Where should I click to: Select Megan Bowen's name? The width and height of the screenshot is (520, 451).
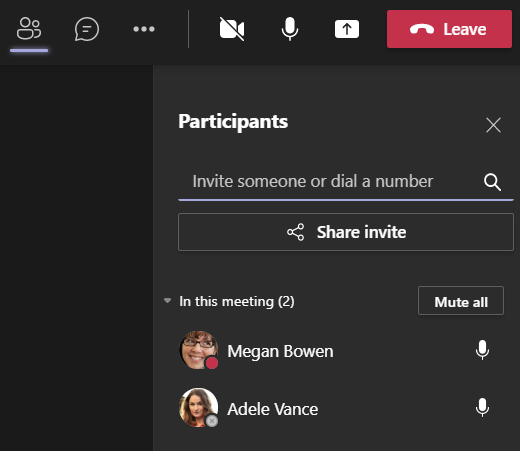tap(280, 351)
